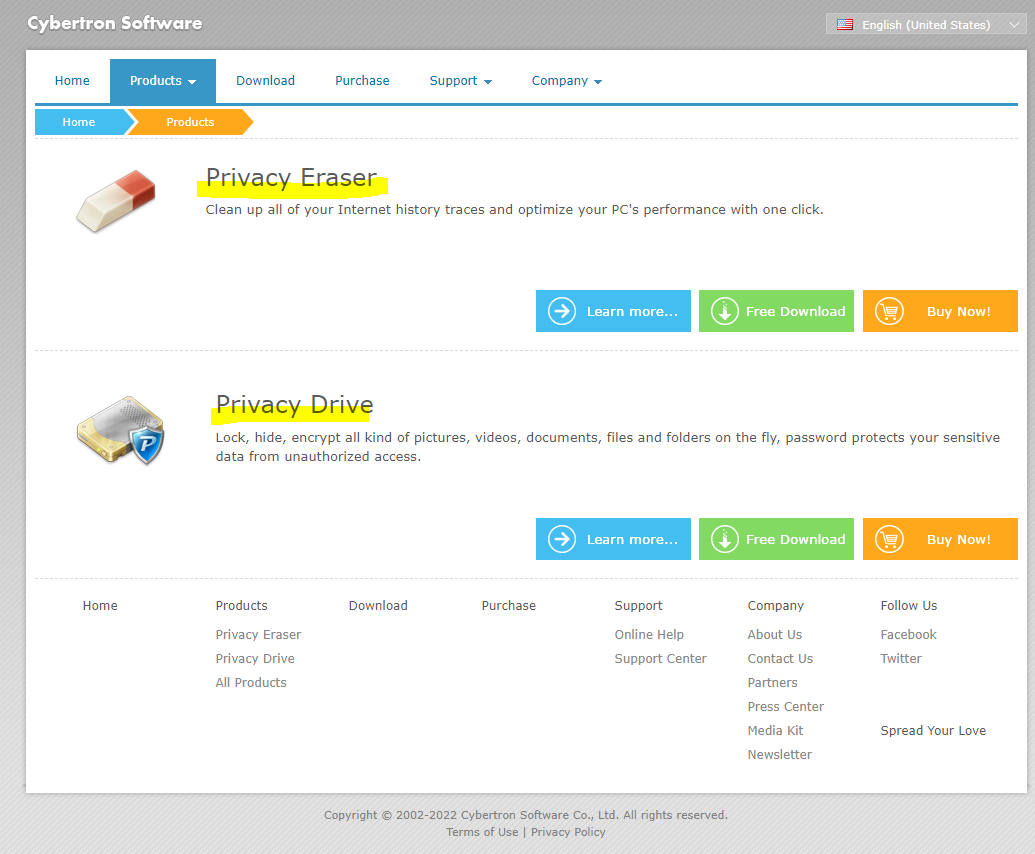Image resolution: width=1035 pixels, height=854 pixels.
Task: Click the US flag icon in language selector
Action: coord(844,24)
